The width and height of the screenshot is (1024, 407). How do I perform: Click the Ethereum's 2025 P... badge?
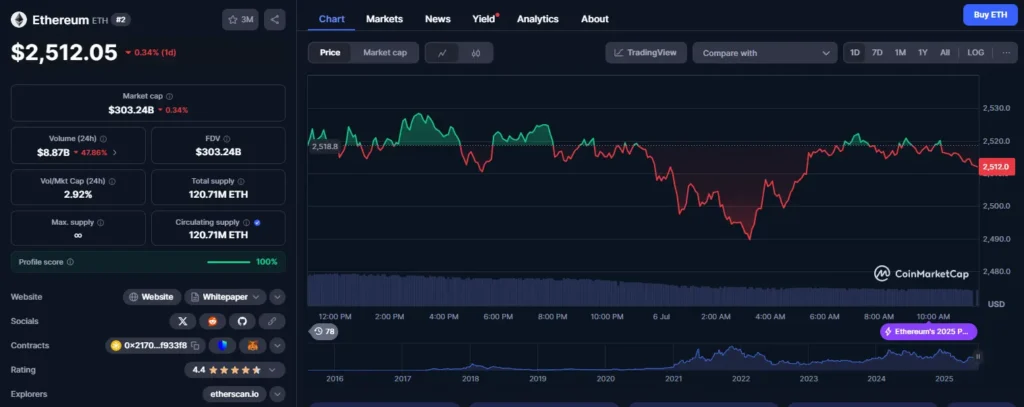coord(929,331)
